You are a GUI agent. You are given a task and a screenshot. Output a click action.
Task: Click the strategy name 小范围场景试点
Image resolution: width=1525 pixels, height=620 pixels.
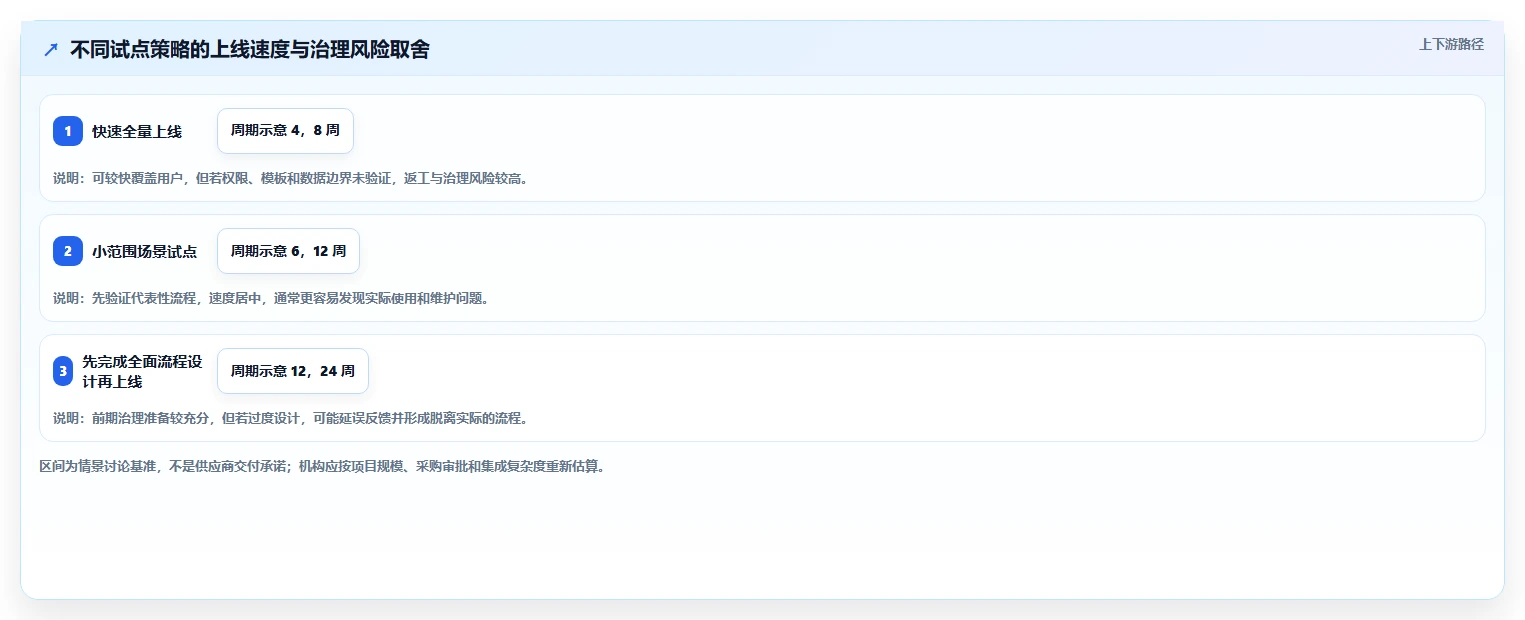click(x=145, y=251)
